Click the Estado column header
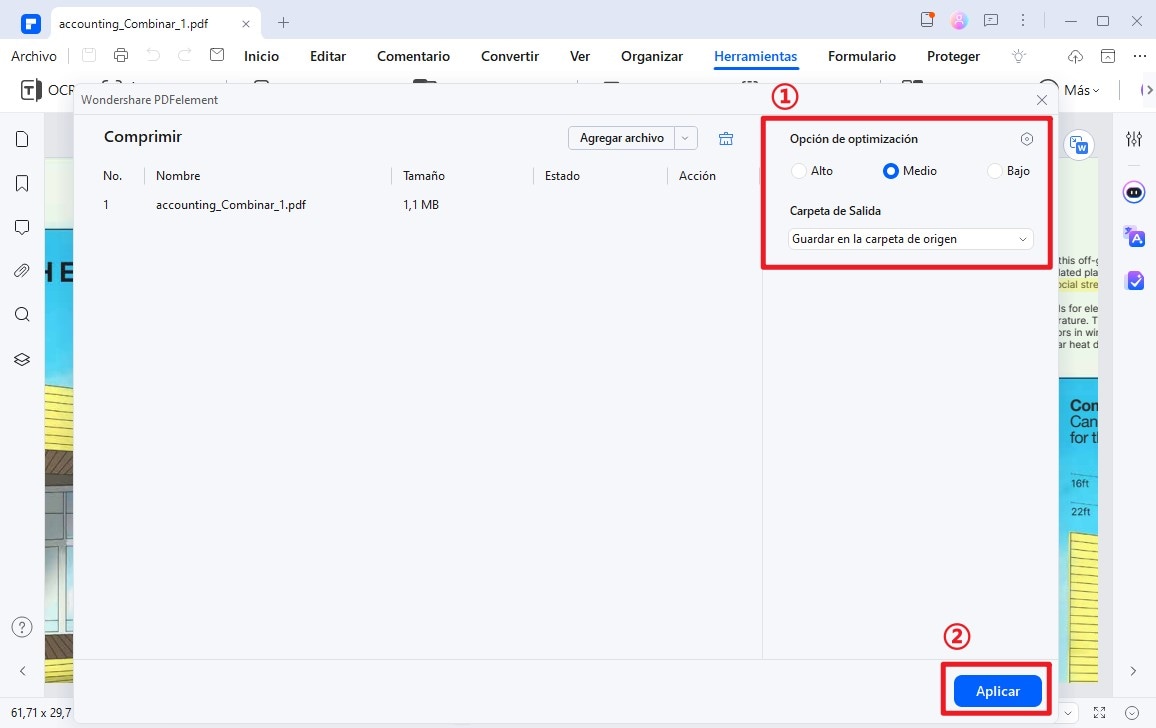This screenshot has height=728, width=1156. pyautogui.click(x=563, y=176)
